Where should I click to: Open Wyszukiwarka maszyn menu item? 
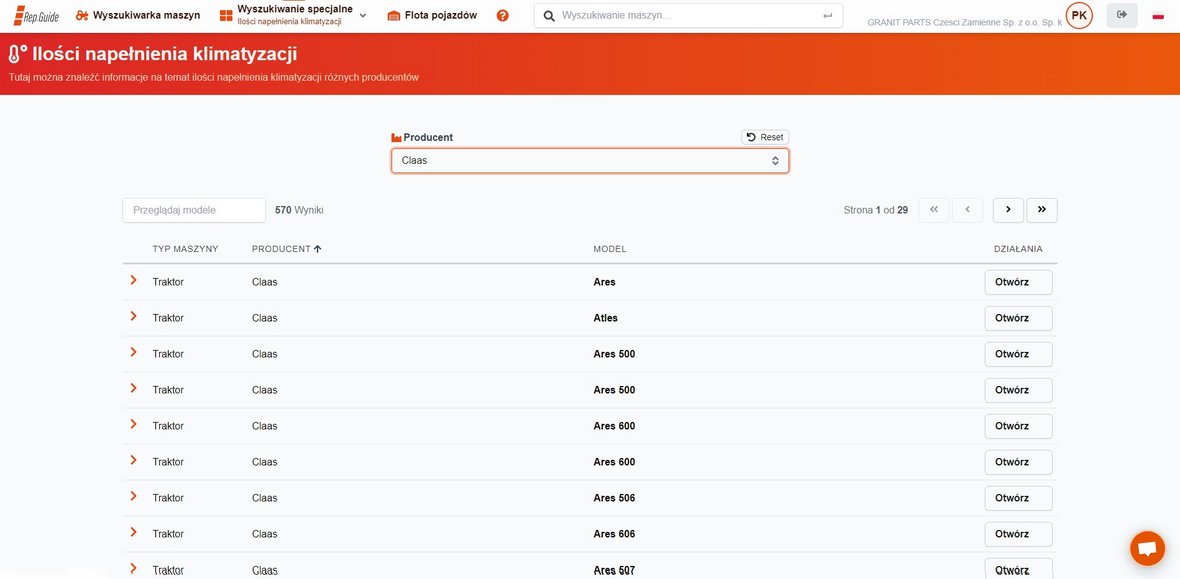tap(138, 16)
